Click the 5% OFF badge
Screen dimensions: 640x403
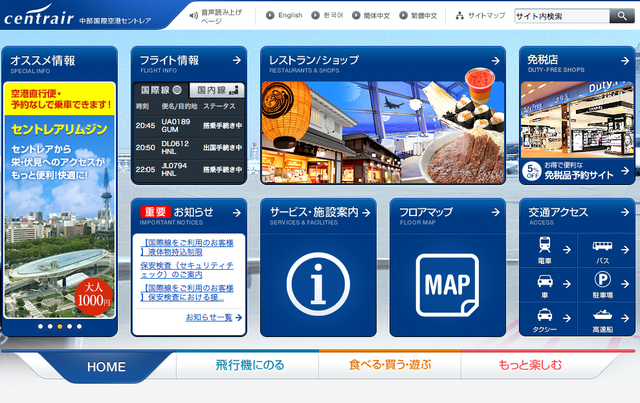(532, 171)
